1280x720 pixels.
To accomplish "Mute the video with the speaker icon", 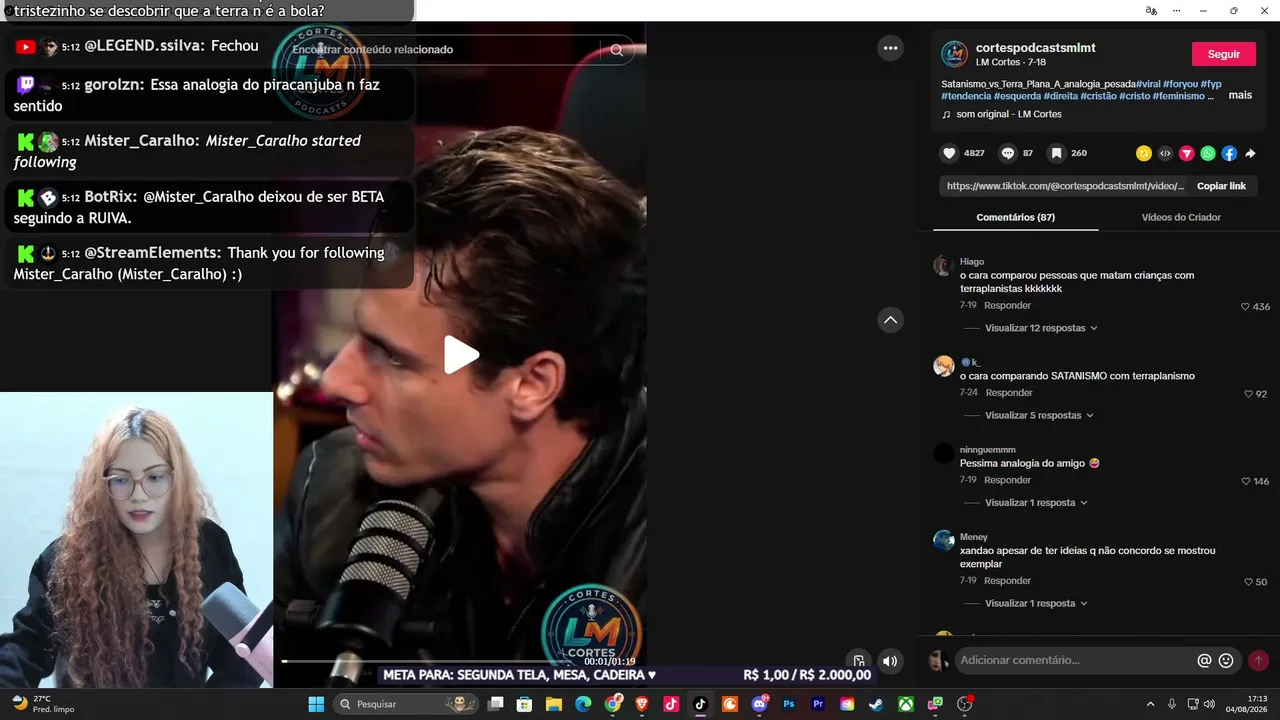I will (890, 661).
